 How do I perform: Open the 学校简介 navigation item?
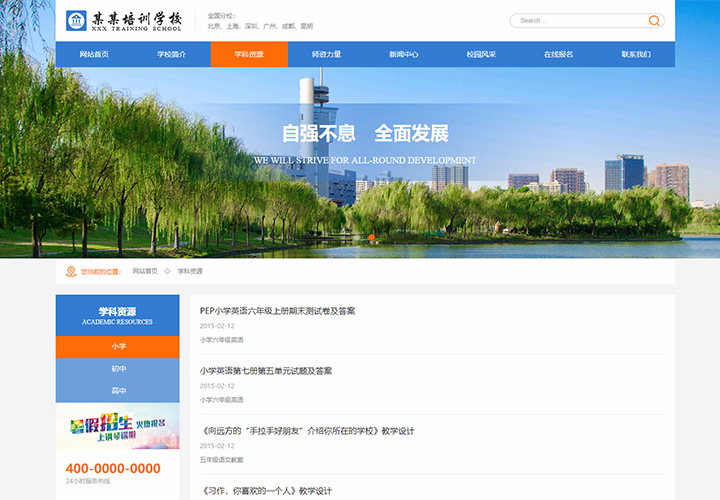[x=172, y=54]
